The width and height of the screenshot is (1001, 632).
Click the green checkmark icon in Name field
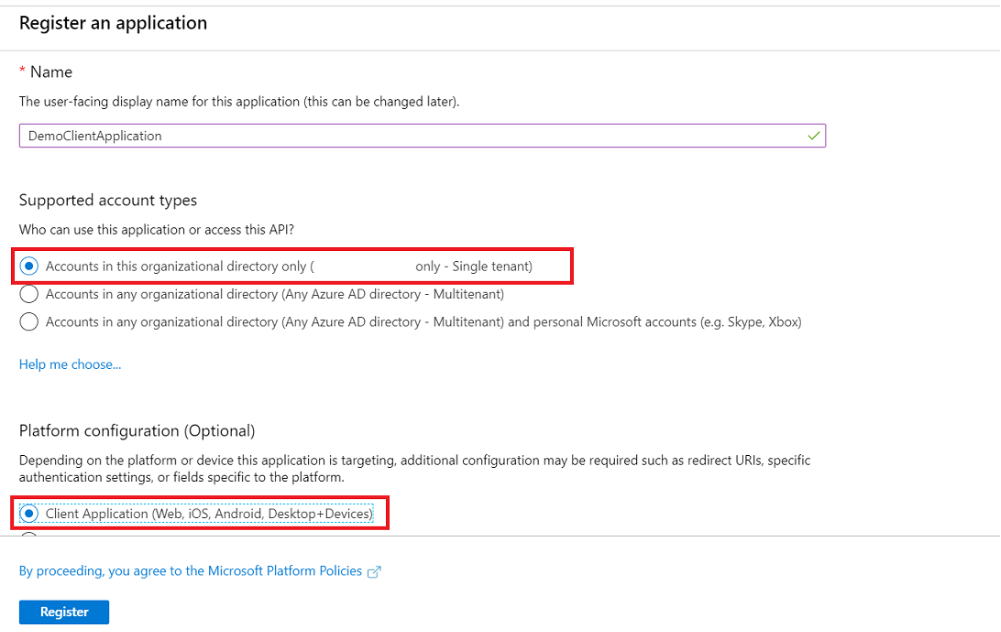point(813,136)
